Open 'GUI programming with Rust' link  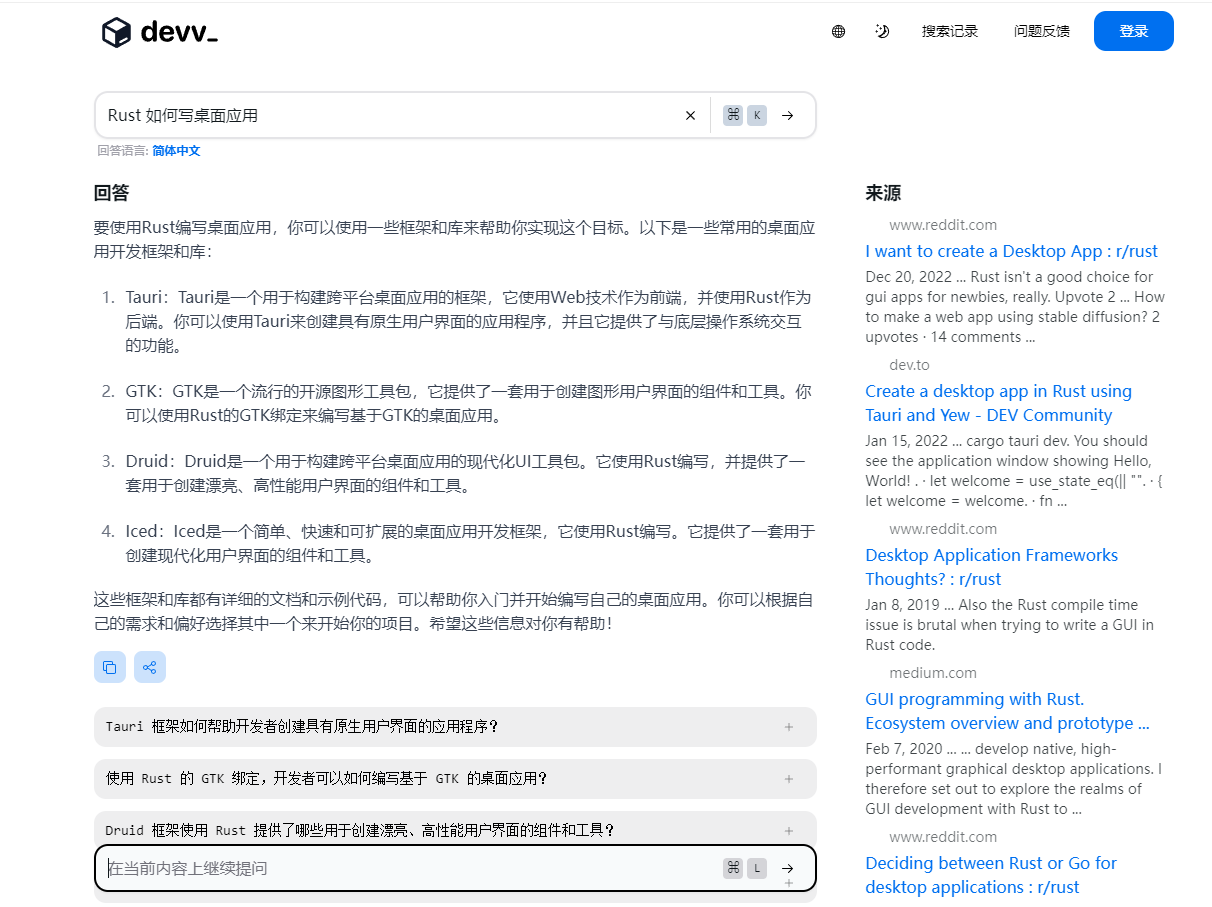pyautogui.click(x=1007, y=711)
